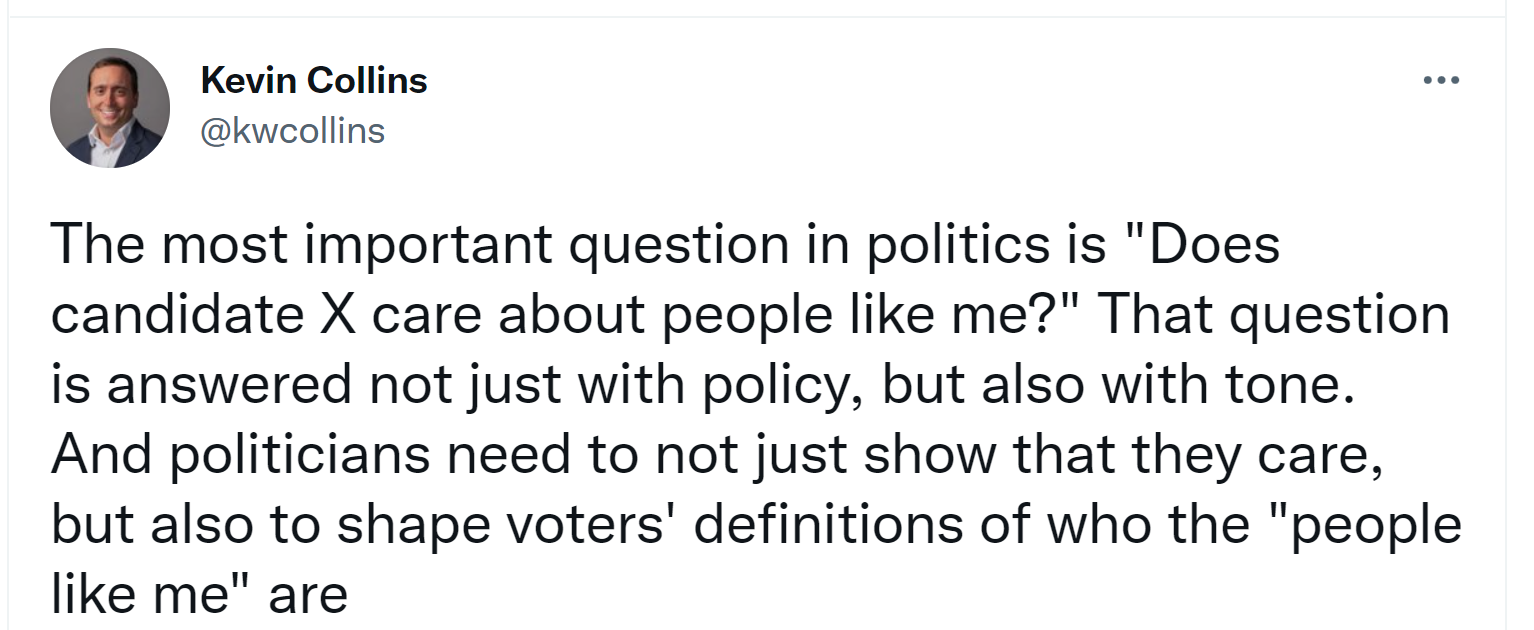The height and width of the screenshot is (630, 1534).
Task: Click the word "show" in the tweet
Action: [x=929, y=456]
